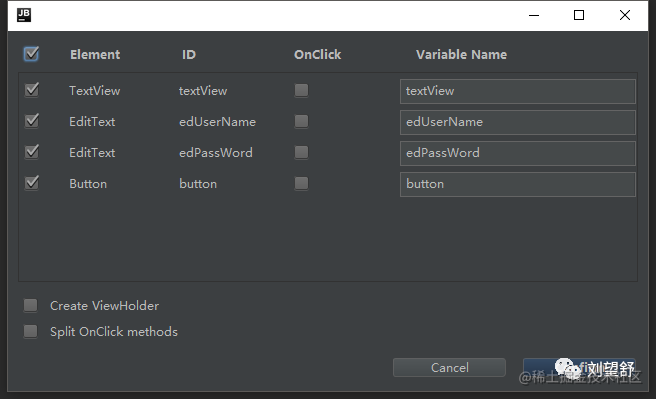Select the Button element label
656x399 pixels.
(x=88, y=184)
